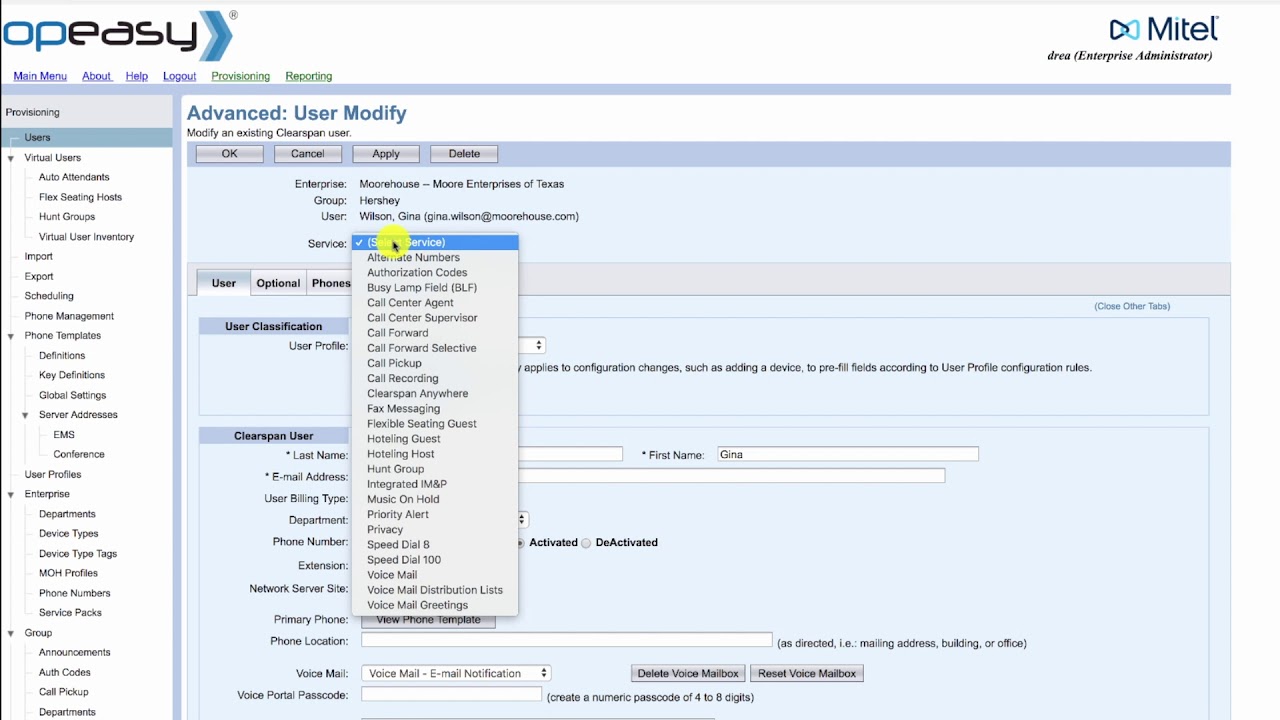
Task: Click the Close Other Tabs link
Action: point(1132,306)
